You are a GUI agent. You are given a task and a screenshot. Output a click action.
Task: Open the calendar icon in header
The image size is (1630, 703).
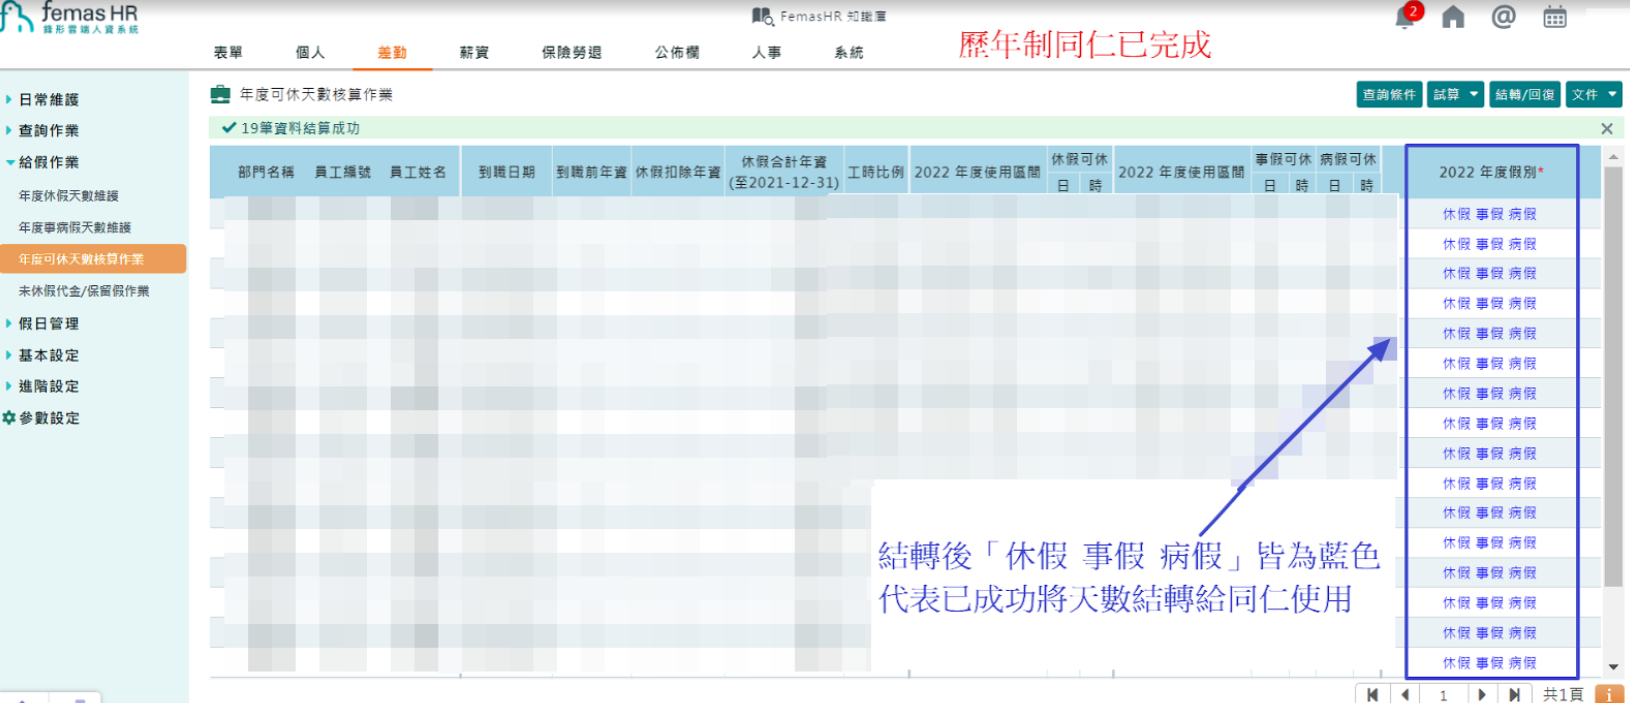pyautogui.click(x=1555, y=17)
